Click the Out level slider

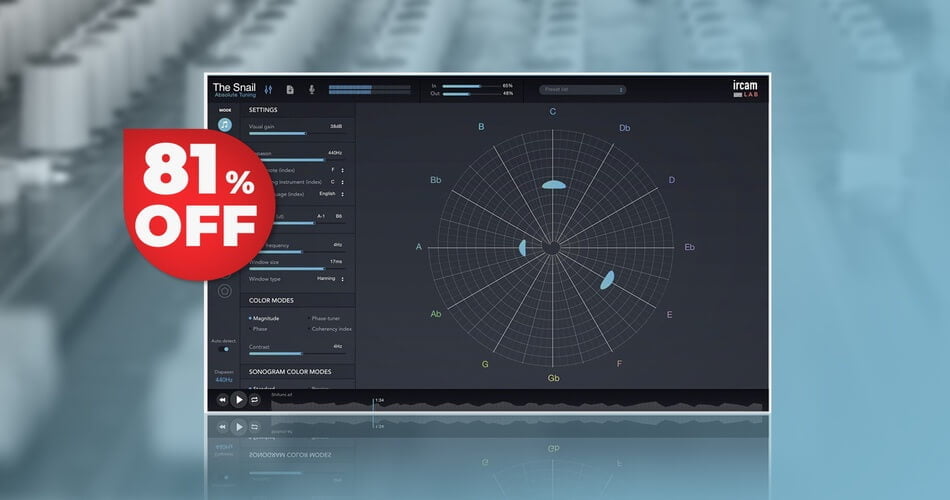coord(470,94)
